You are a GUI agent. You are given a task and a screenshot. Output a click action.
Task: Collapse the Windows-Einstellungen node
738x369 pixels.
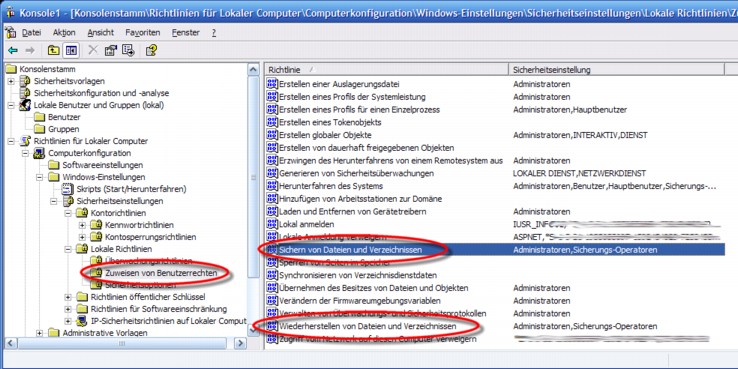[x=40, y=177]
